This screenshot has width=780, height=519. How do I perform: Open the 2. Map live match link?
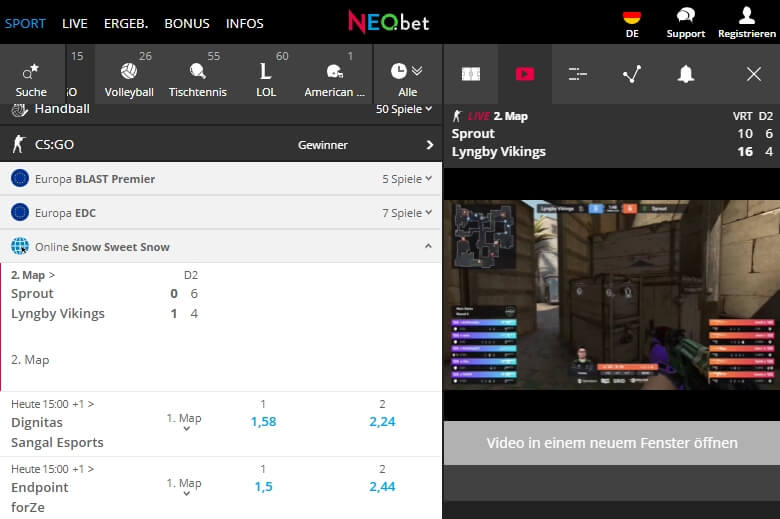click(33, 275)
